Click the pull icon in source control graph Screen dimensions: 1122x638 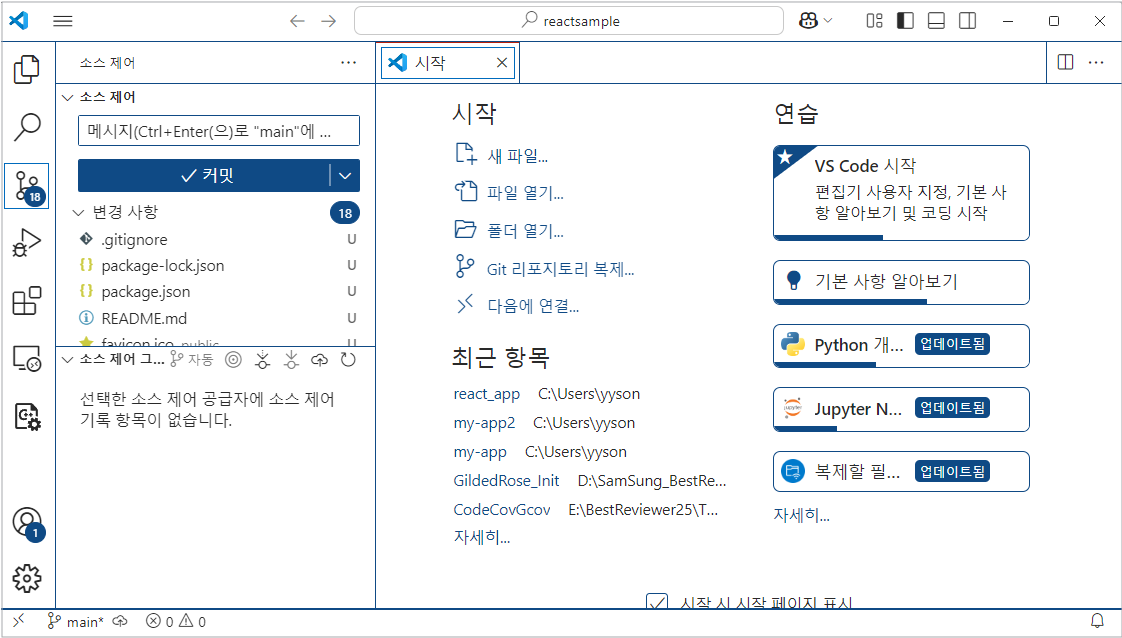pyautogui.click(x=291, y=360)
